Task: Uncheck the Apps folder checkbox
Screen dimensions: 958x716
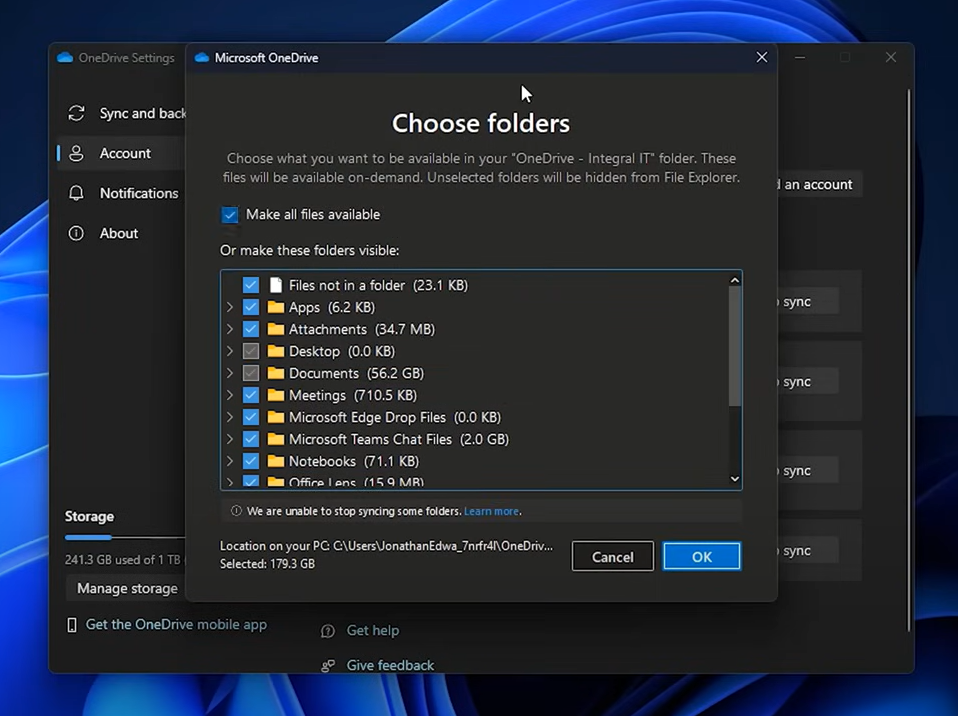Action: (250, 307)
